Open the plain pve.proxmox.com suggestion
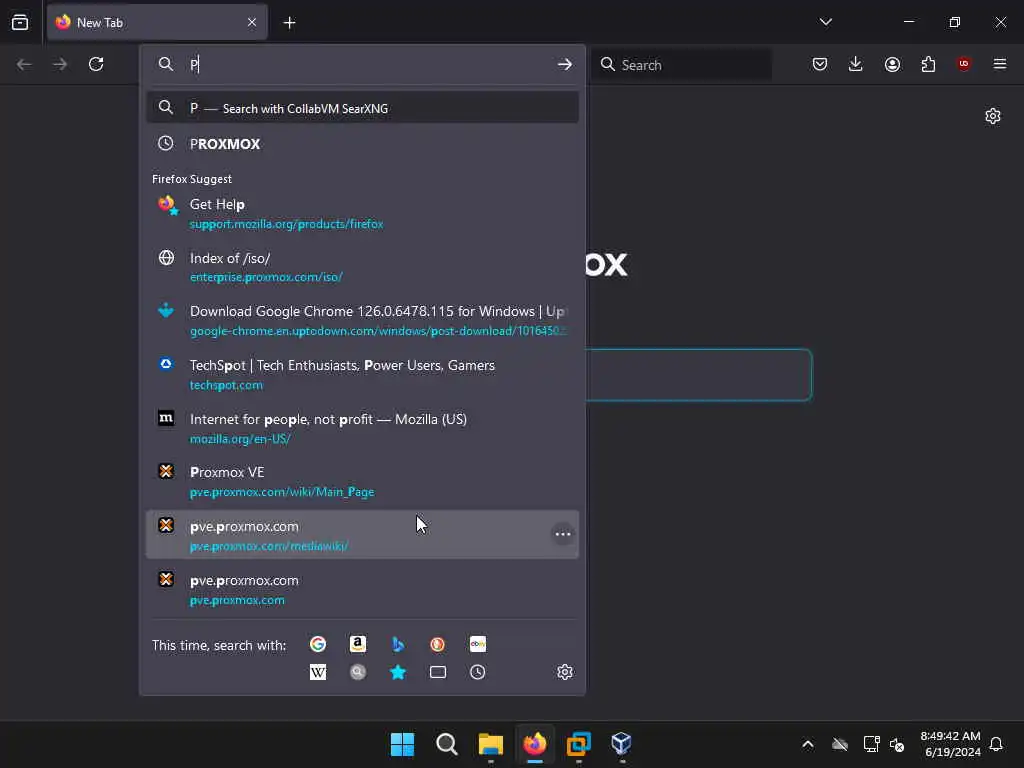Screen dimensions: 1024x768 (x=362, y=589)
